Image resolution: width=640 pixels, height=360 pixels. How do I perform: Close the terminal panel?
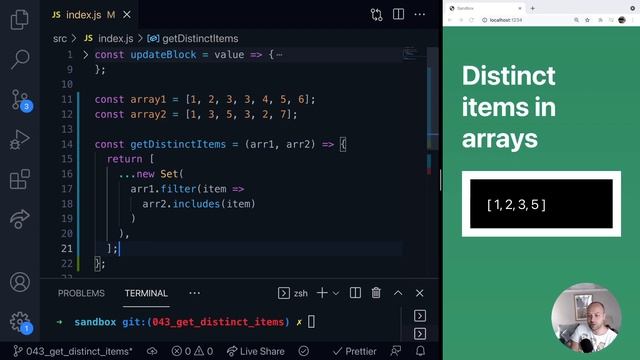pyautogui.click(x=420, y=293)
